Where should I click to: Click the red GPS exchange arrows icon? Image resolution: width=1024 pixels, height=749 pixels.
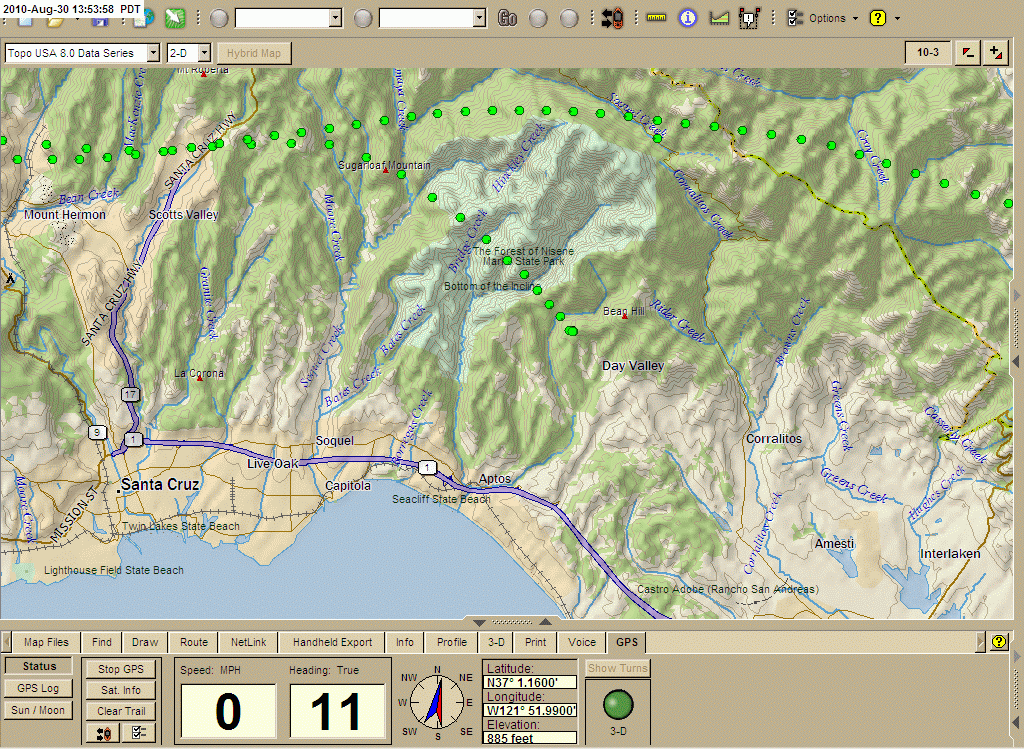point(610,16)
